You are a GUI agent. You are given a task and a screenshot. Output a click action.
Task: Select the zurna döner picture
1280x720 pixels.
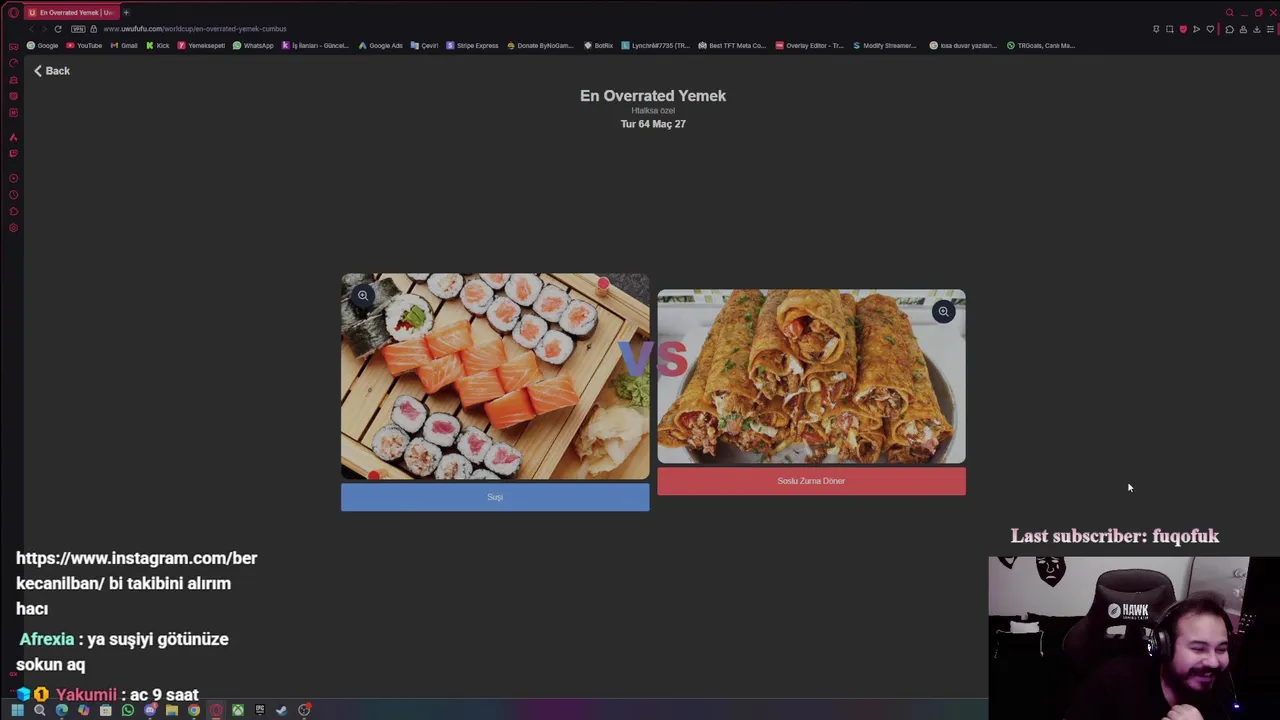[811, 377]
